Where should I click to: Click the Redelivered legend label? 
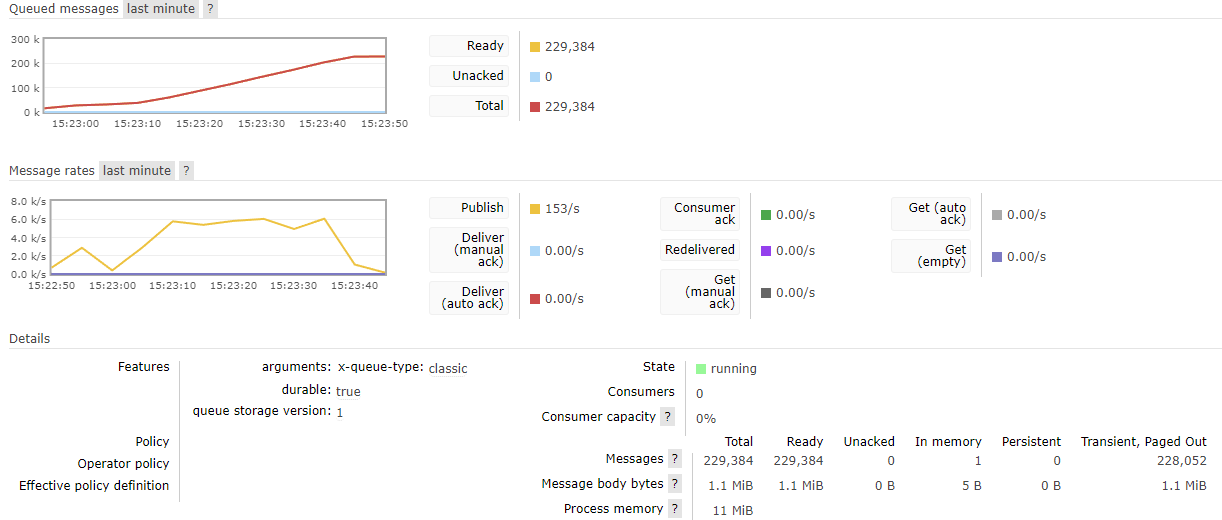tap(700, 250)
